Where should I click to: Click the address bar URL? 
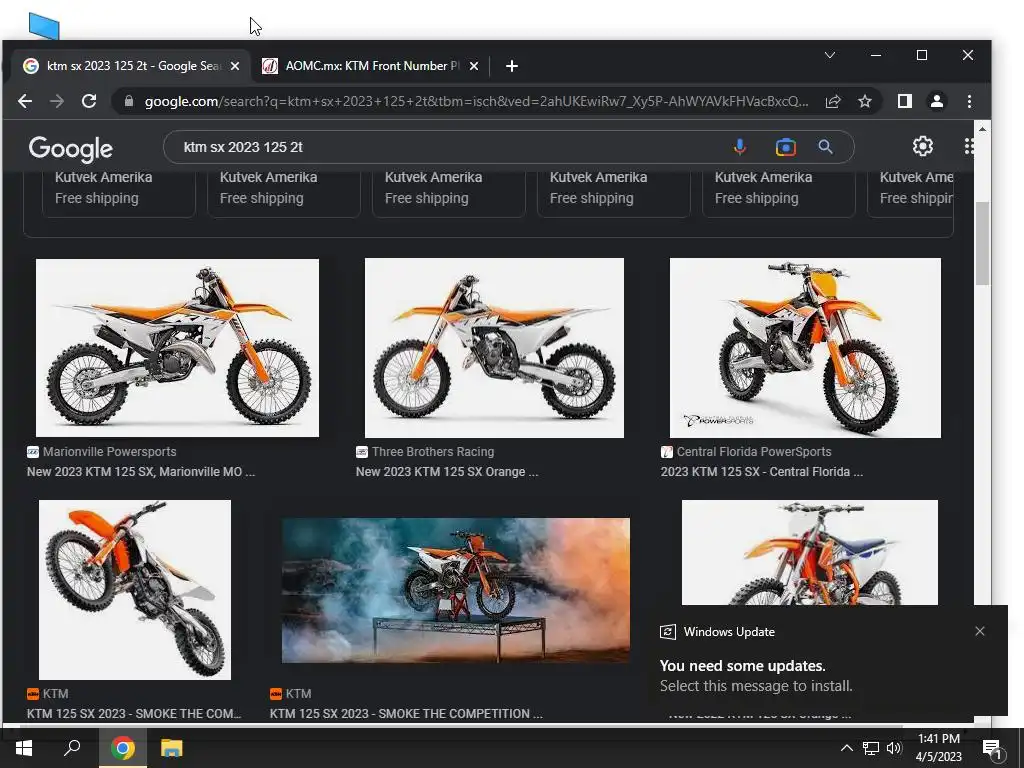point(476,101)
